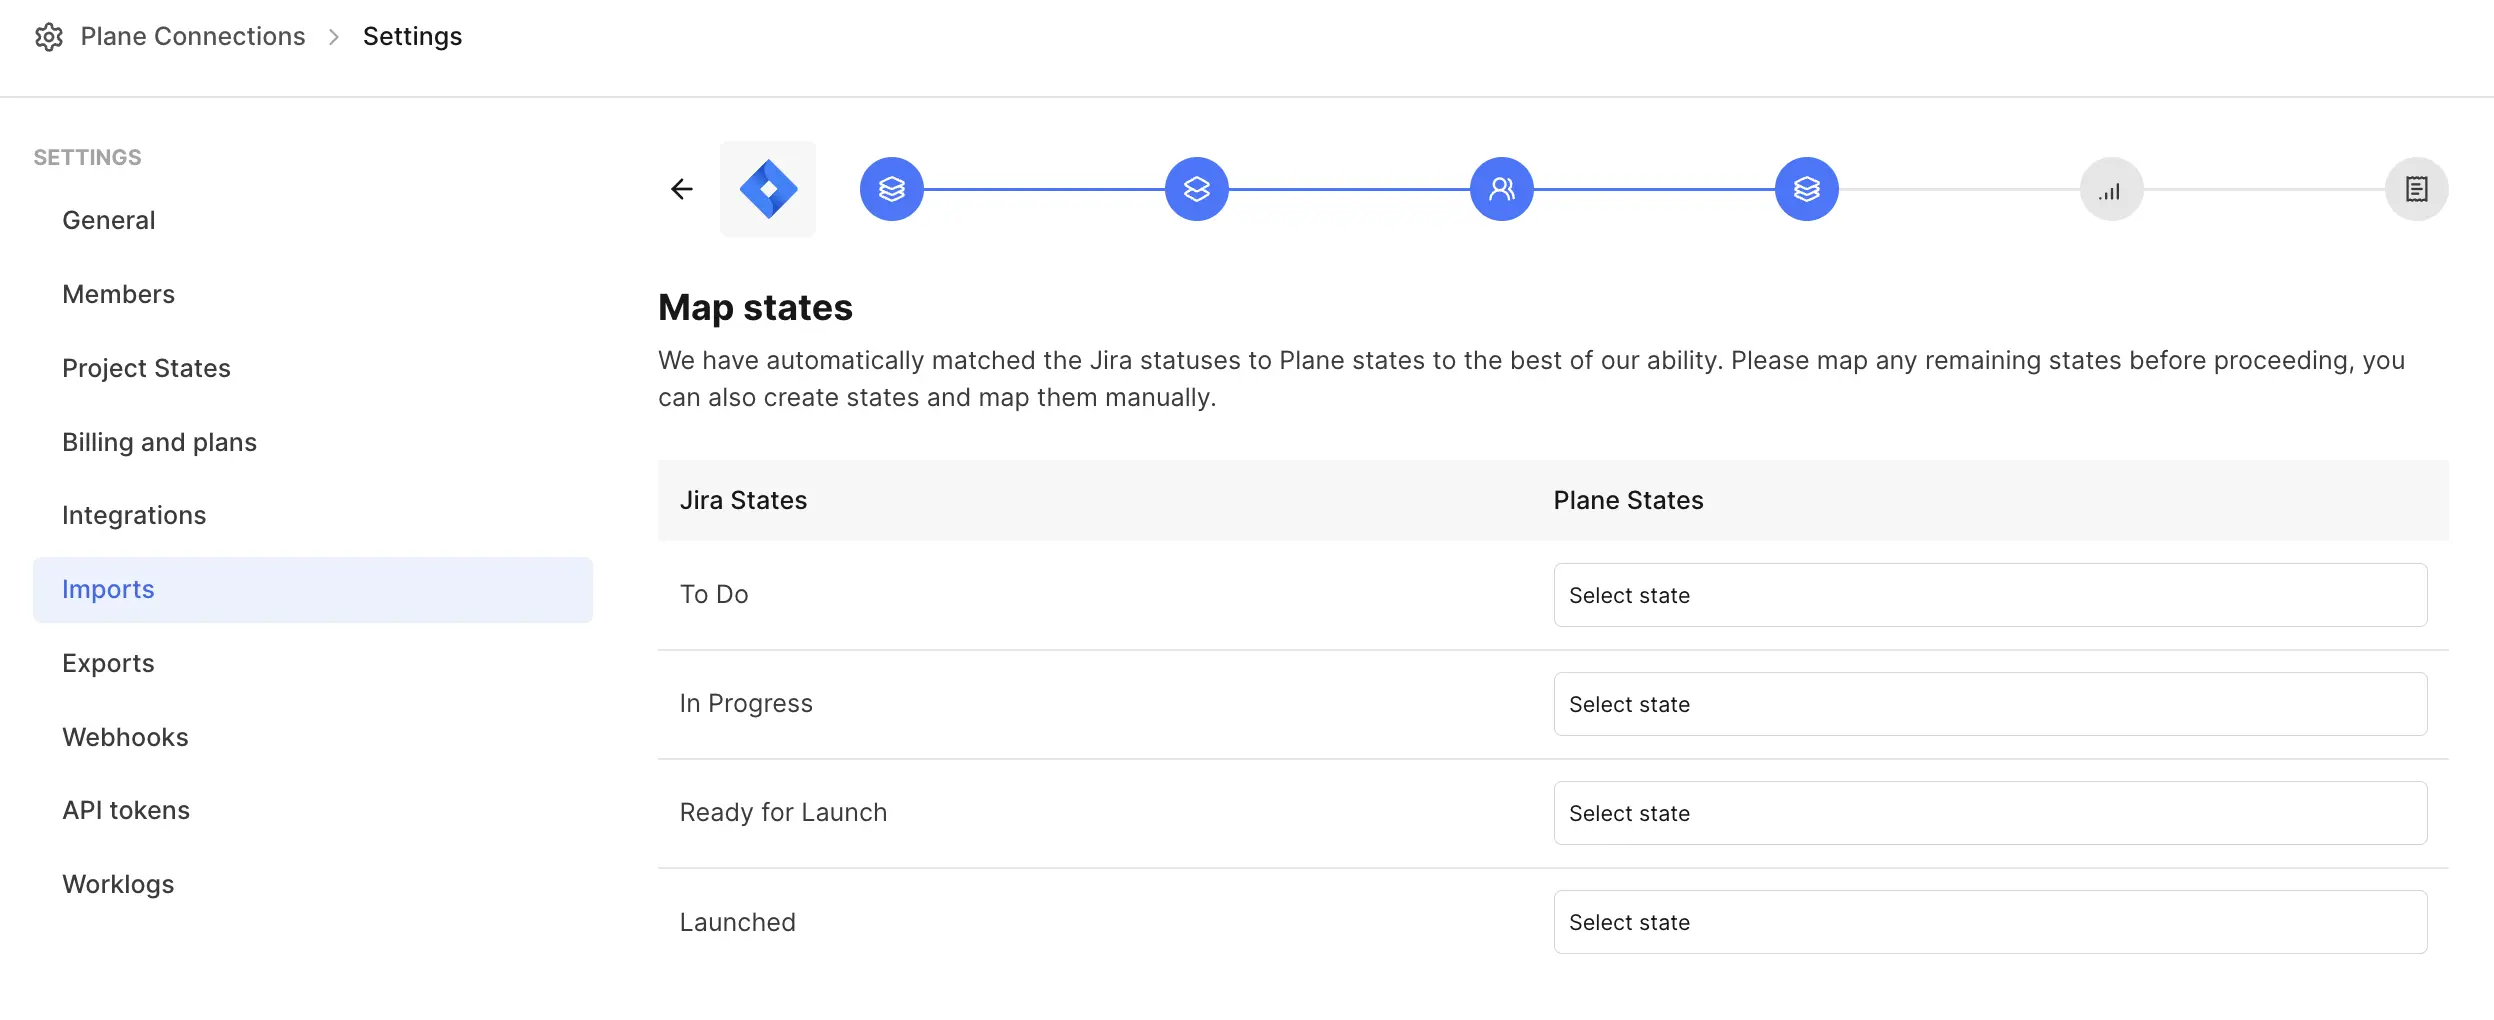This screenshot has height=1020, width=2494.
Task: Open General settings section
Action: pyautogui.click(x=109, y=220)
